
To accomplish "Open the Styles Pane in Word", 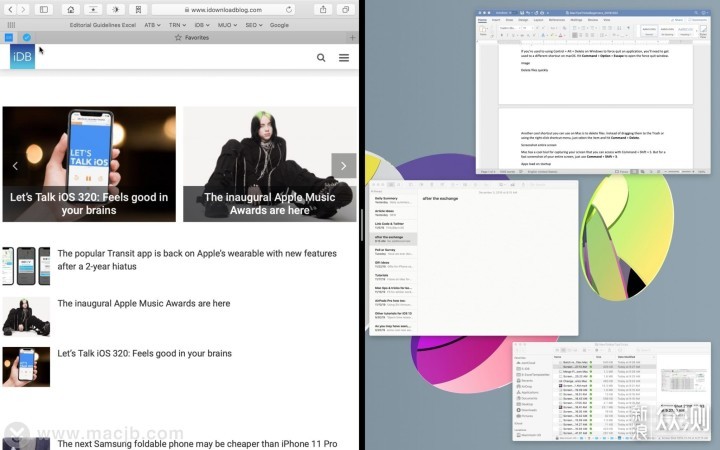I will click(703, 31).
